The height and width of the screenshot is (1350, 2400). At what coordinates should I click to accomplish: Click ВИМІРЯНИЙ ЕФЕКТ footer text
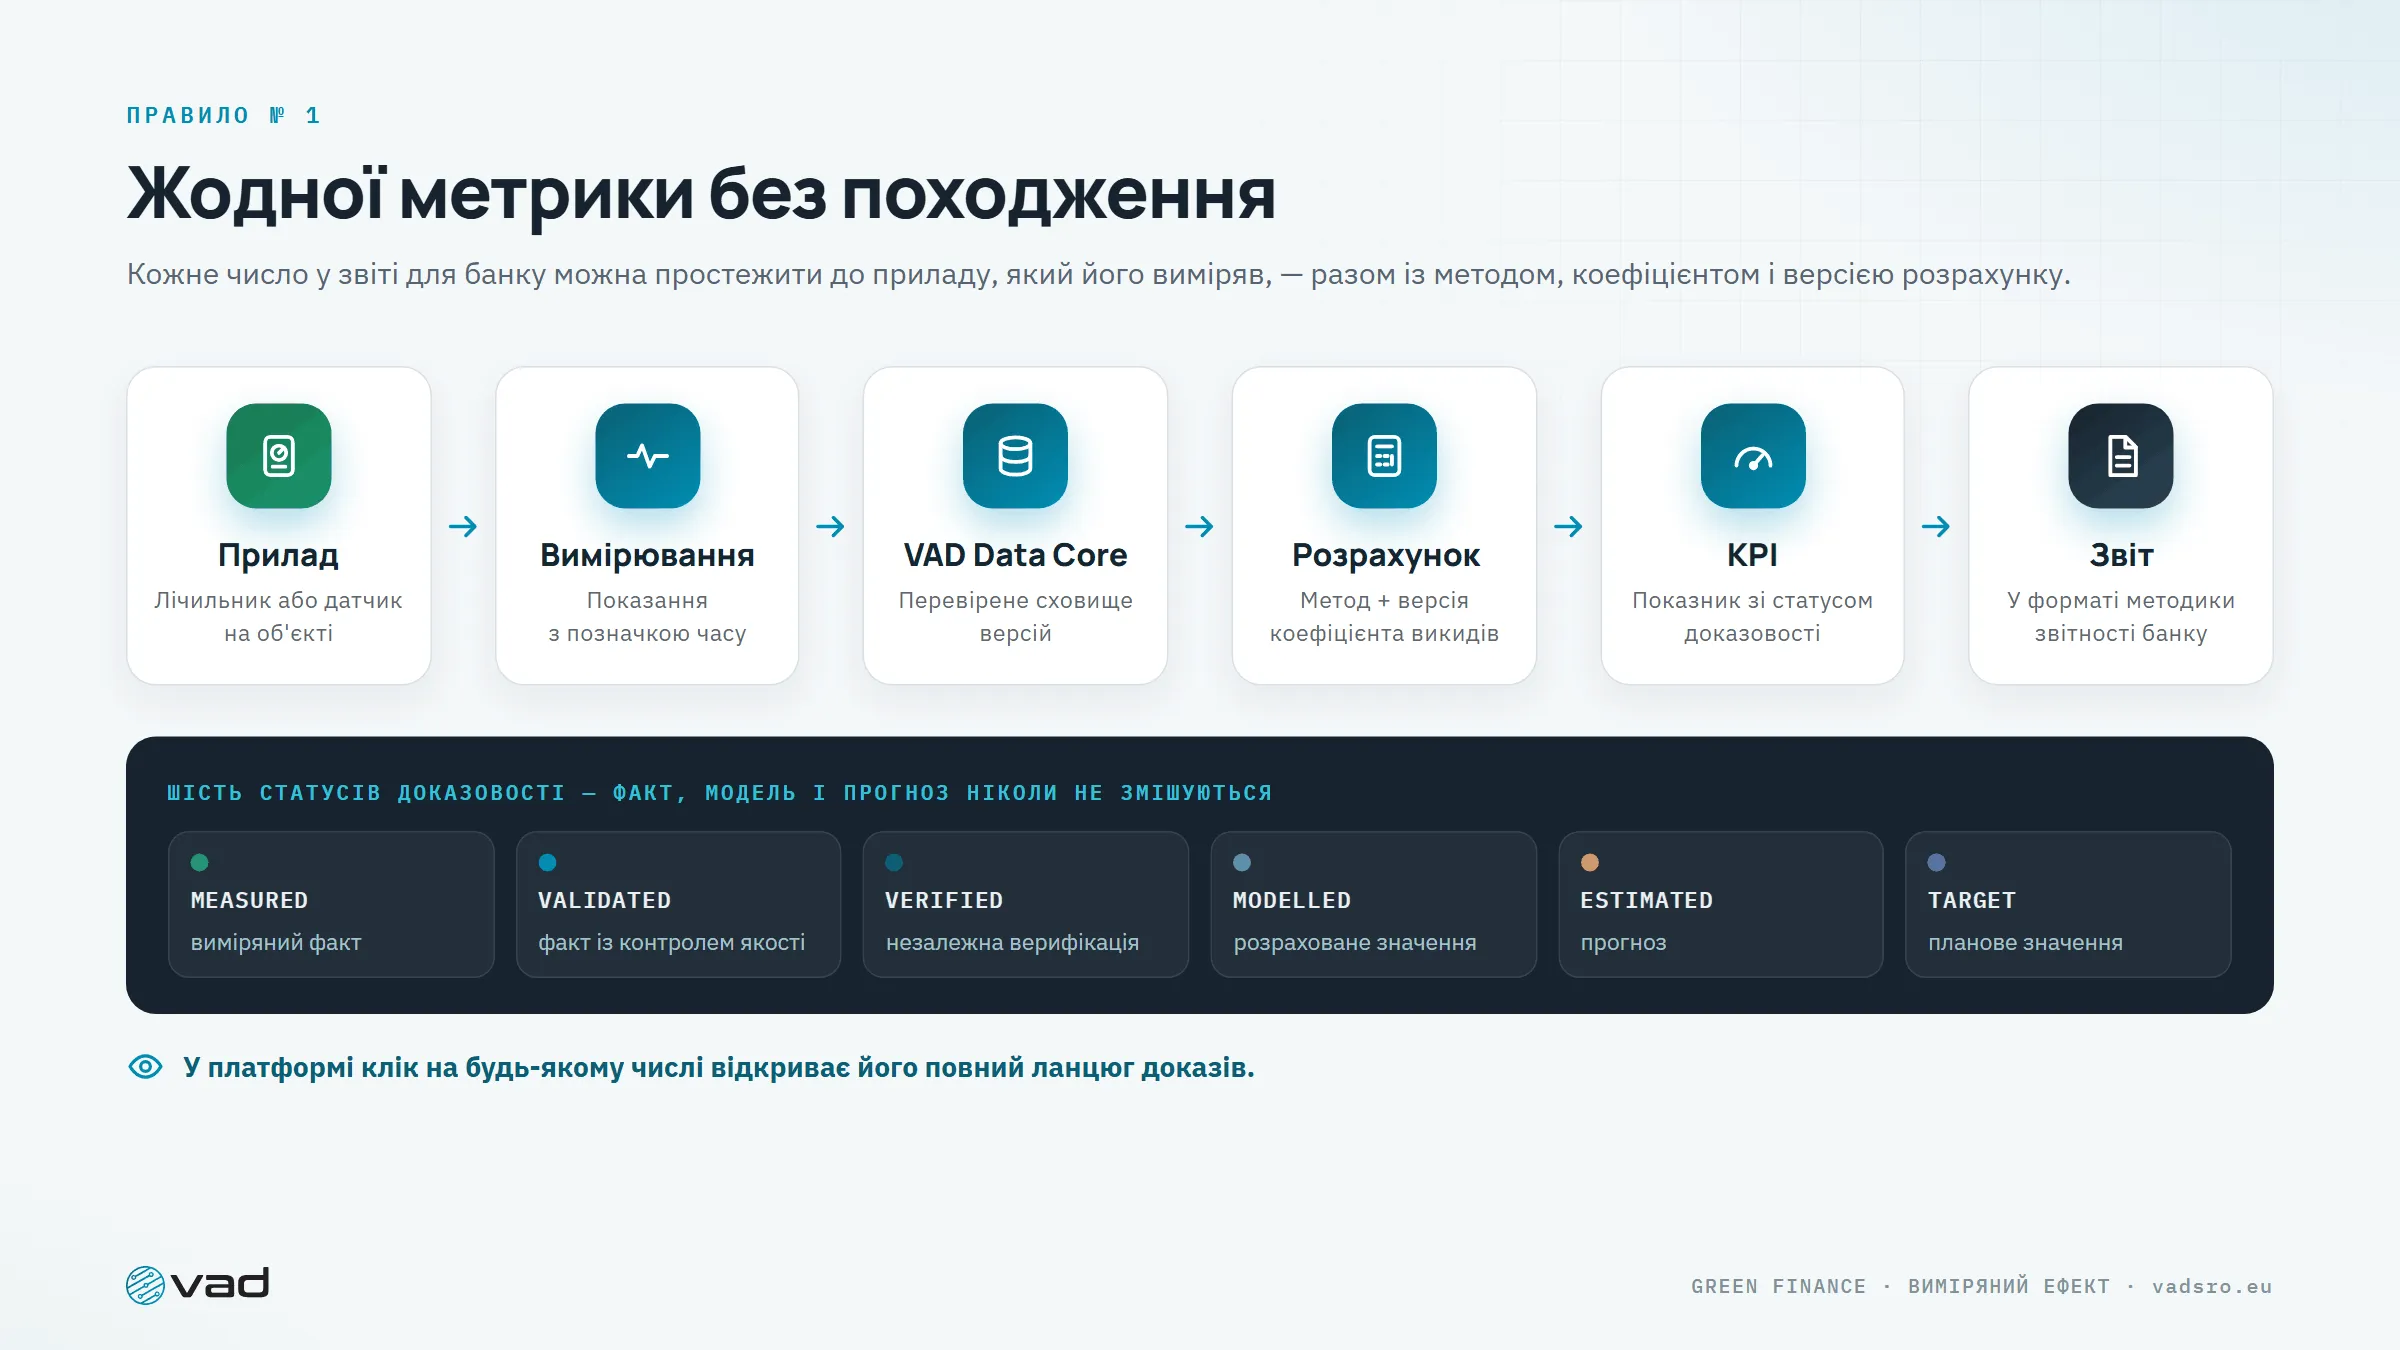tap(2009, 1286)
